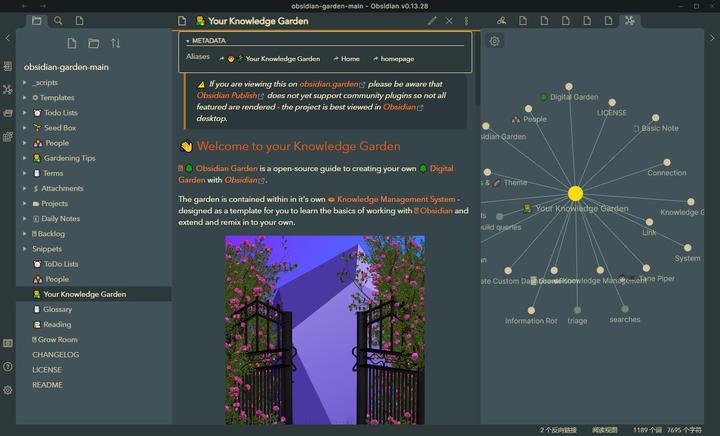Follow the Knowledge Management System link
This screenshot has height=436, width=720.
pyautogui.click(x=396, y=199)
